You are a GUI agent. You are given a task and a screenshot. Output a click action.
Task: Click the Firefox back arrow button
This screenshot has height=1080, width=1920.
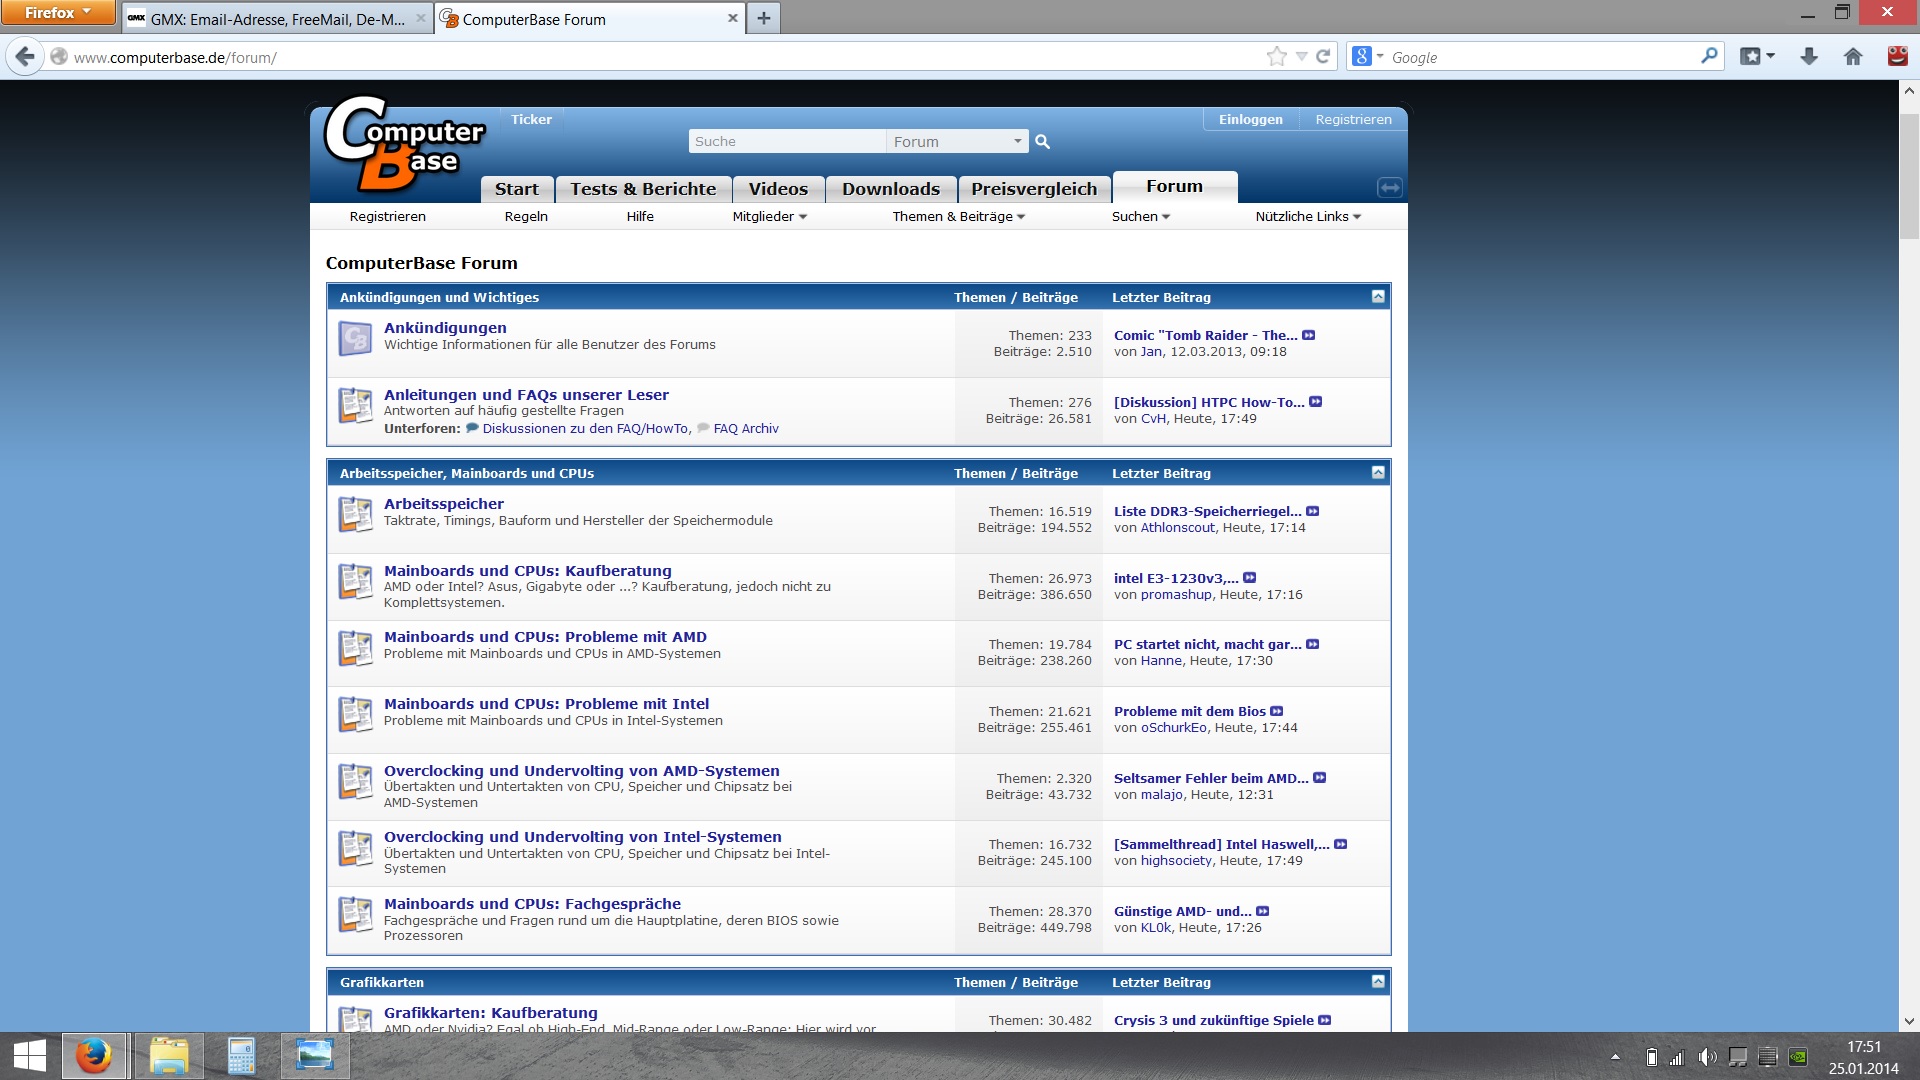(25, 57)
